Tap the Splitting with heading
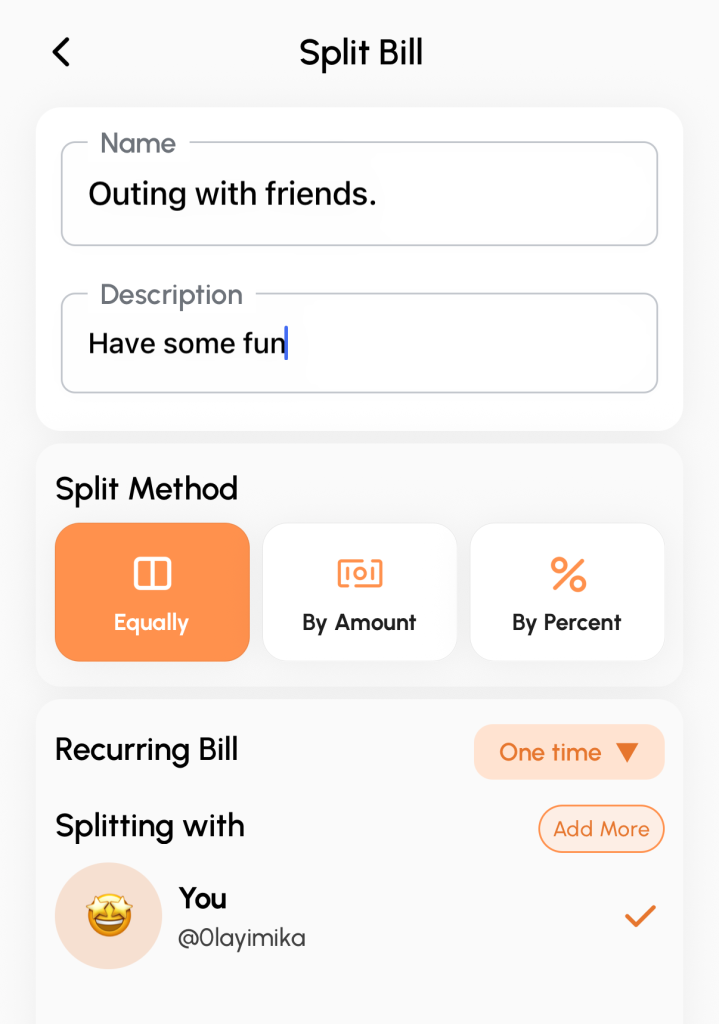This screenshot has width=719, height=1024. (150, 826)
